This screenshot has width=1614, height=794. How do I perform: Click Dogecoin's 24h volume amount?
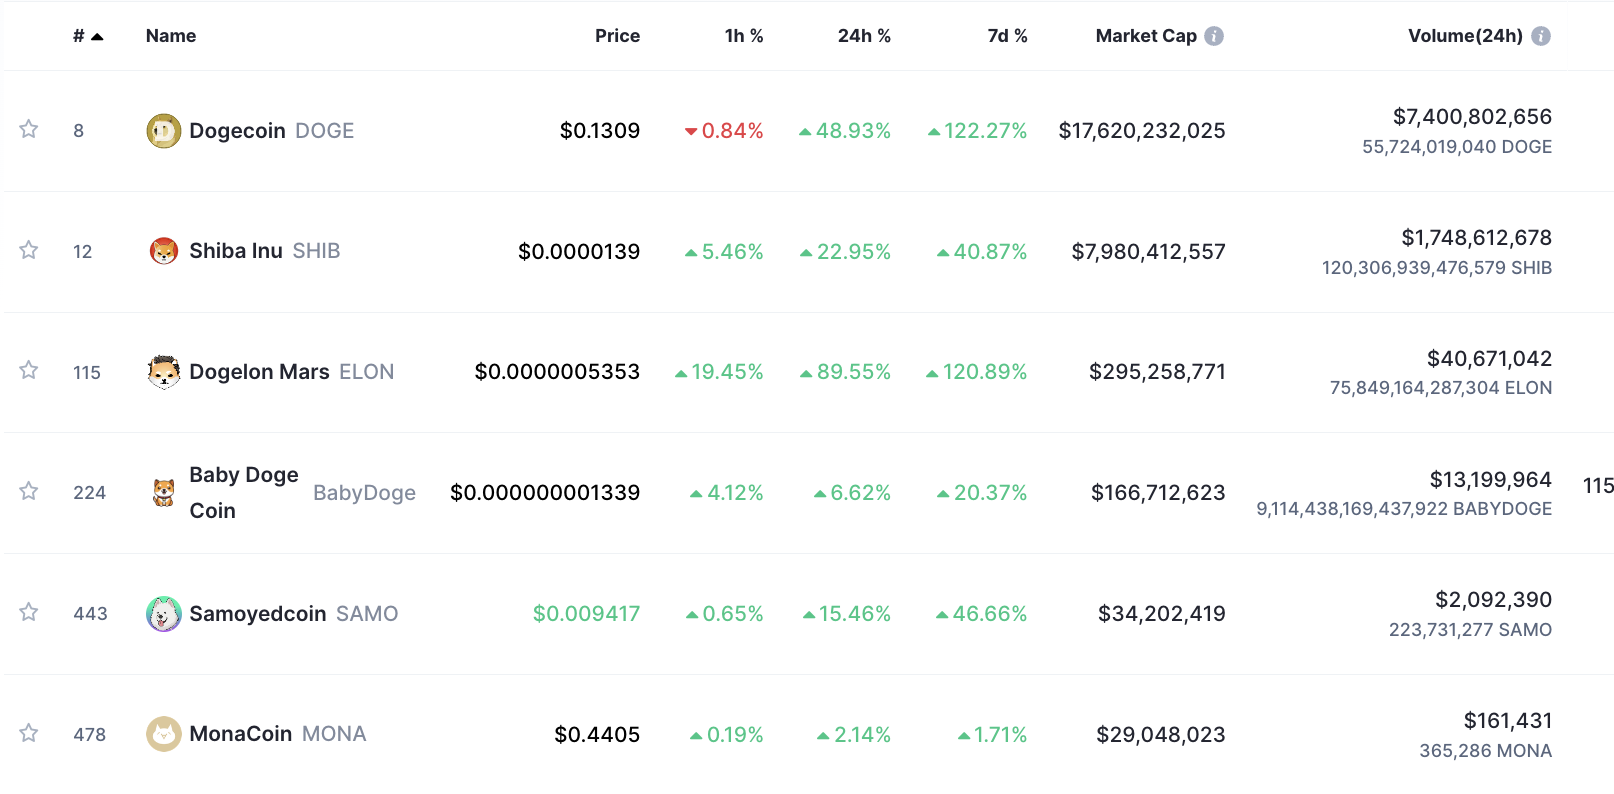pyautogui.click(x=1472, y=117)
